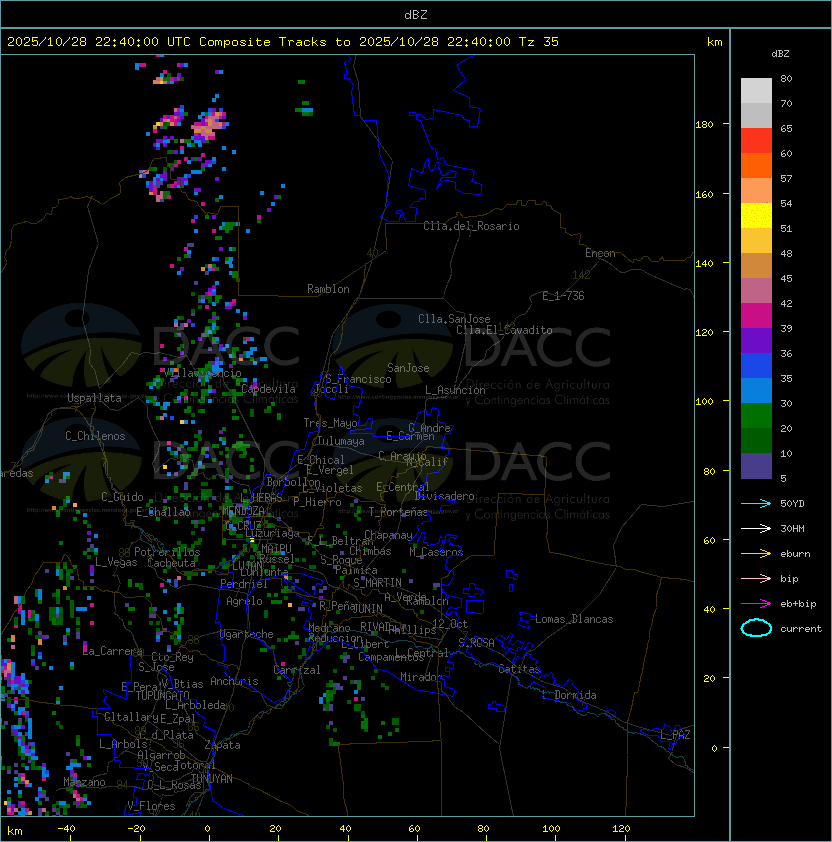Image resolution: width=832 pixels, height=842 pixels.
Task: Click the C_Chilenos map label
Action: 95,436
